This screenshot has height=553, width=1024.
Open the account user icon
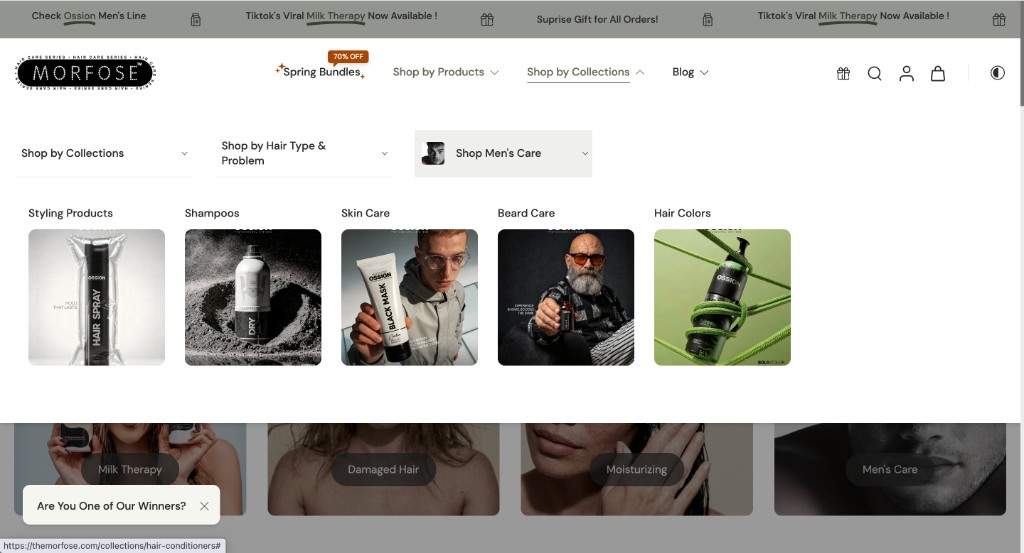coord(906,73)
